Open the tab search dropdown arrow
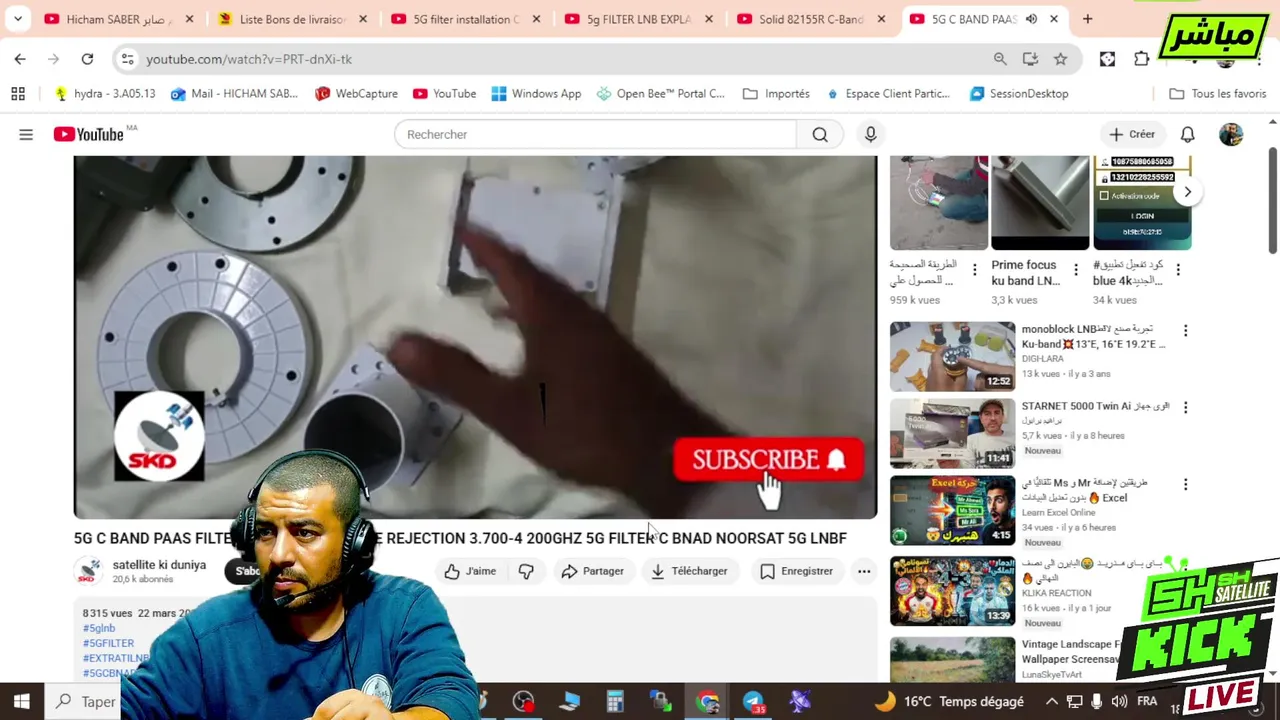 click(x=18, y=19)
